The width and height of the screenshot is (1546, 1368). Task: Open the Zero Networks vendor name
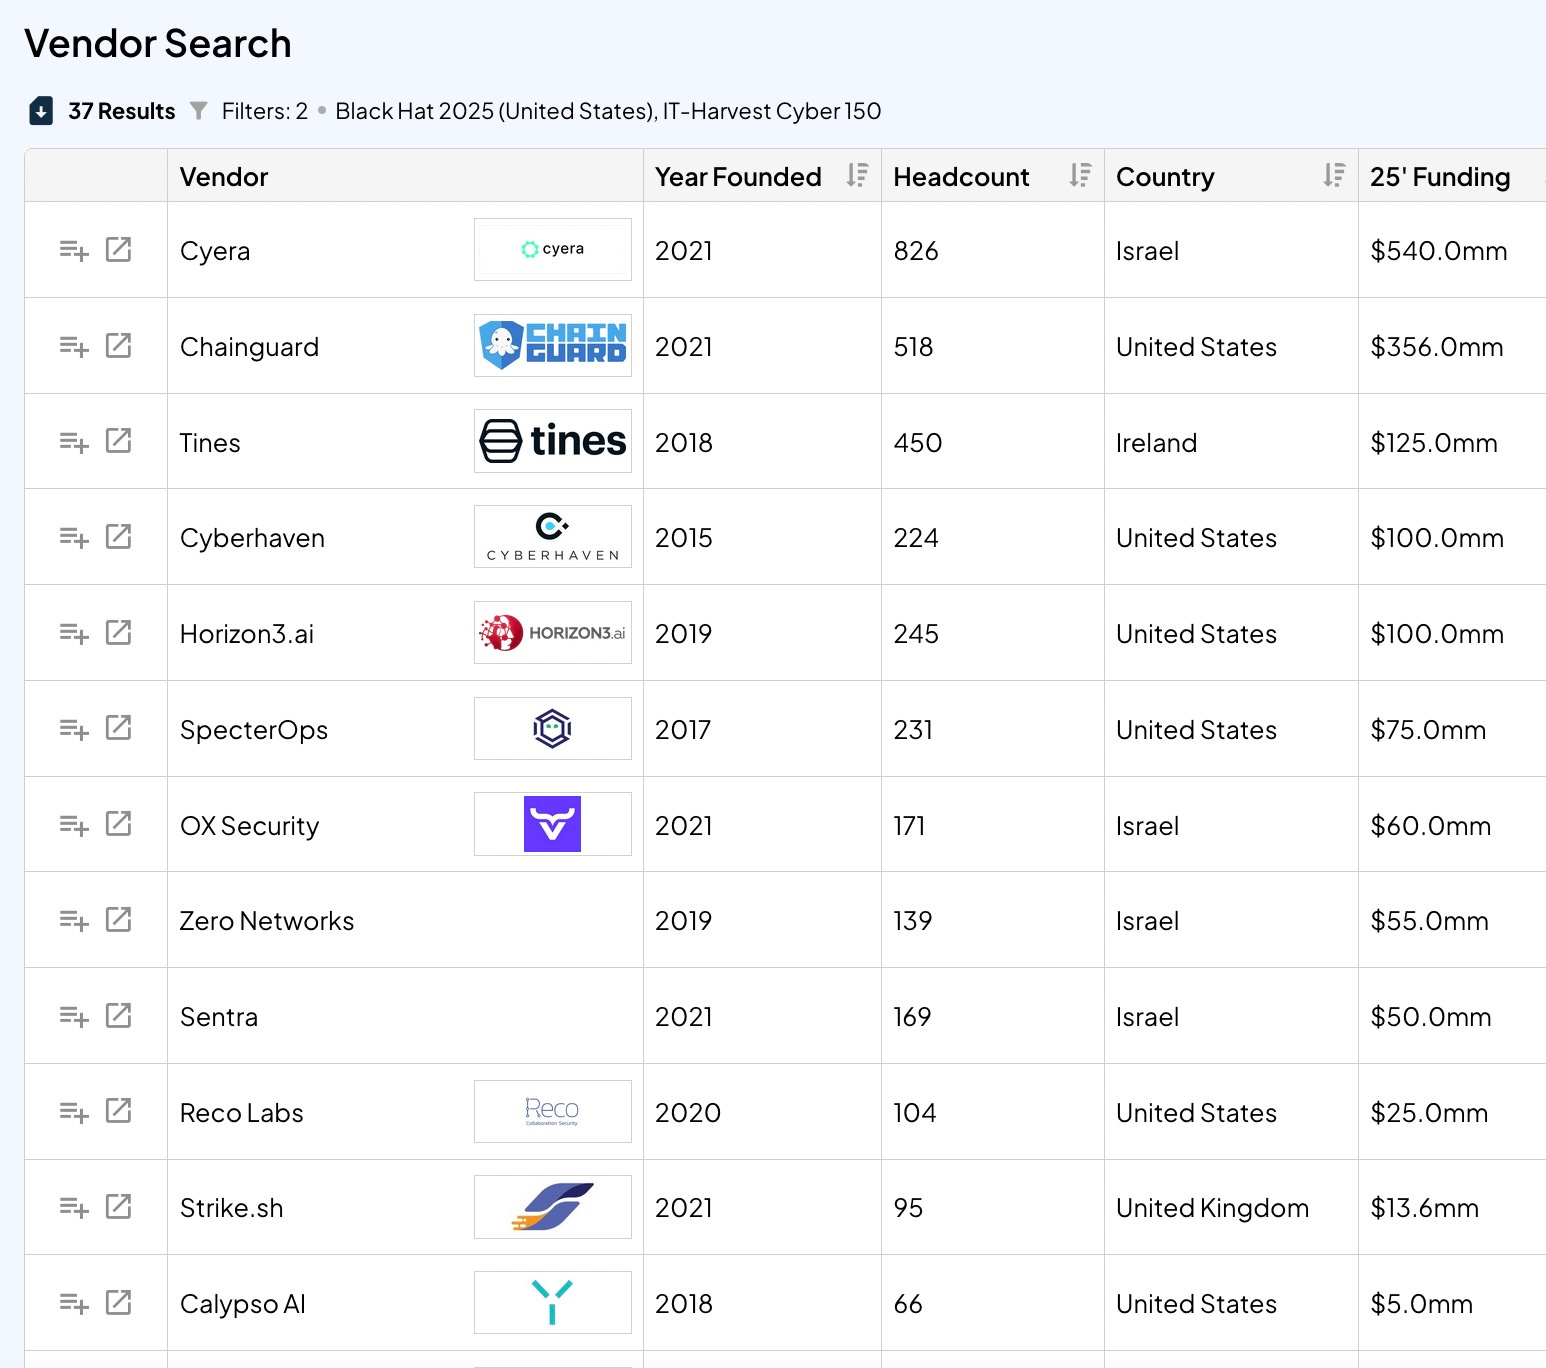[x=267, y=921]
